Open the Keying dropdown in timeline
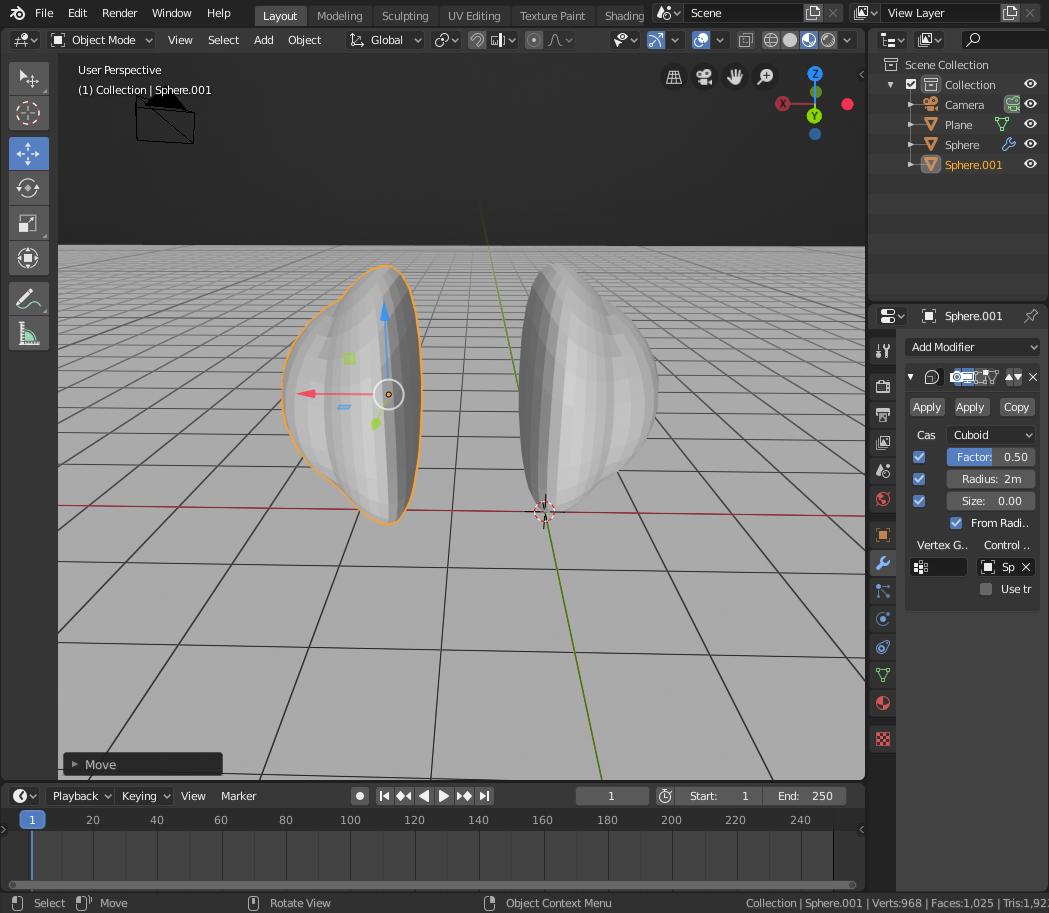The image size is (1049, 913). click(145, 796)
